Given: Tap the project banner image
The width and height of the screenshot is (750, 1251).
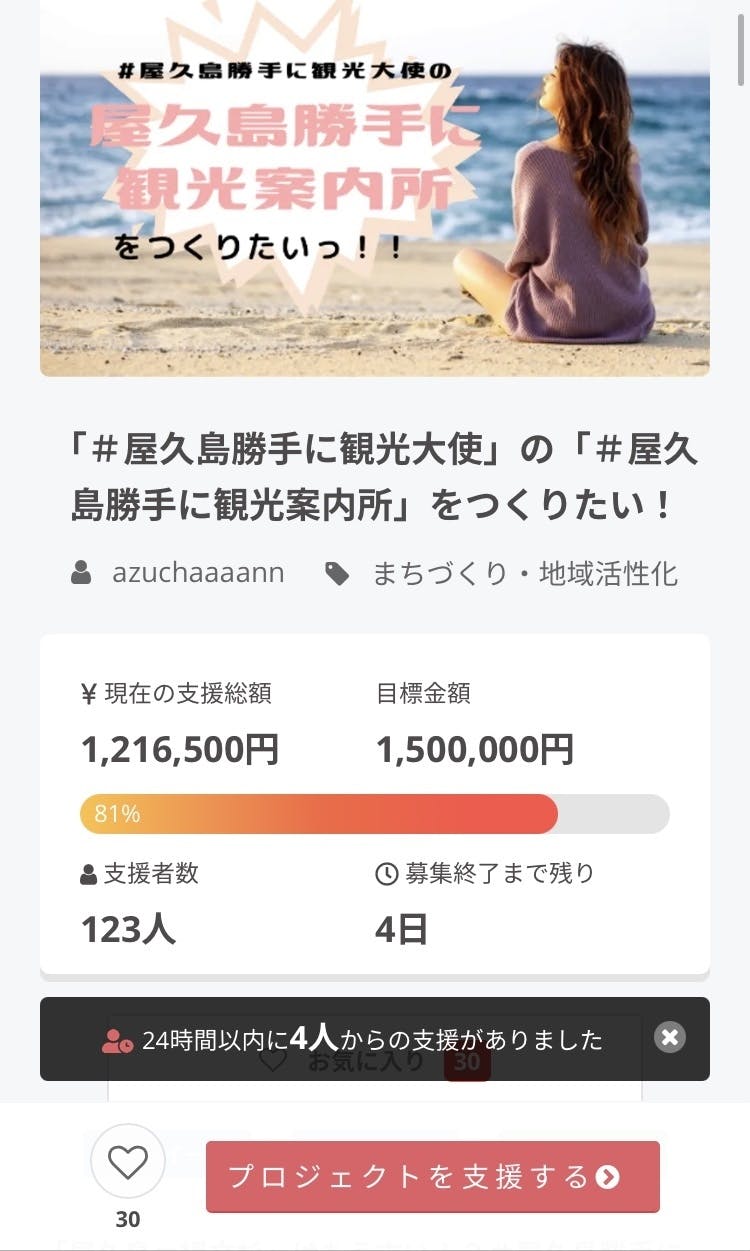Looking at the screenshot, I should pos(374,190).
